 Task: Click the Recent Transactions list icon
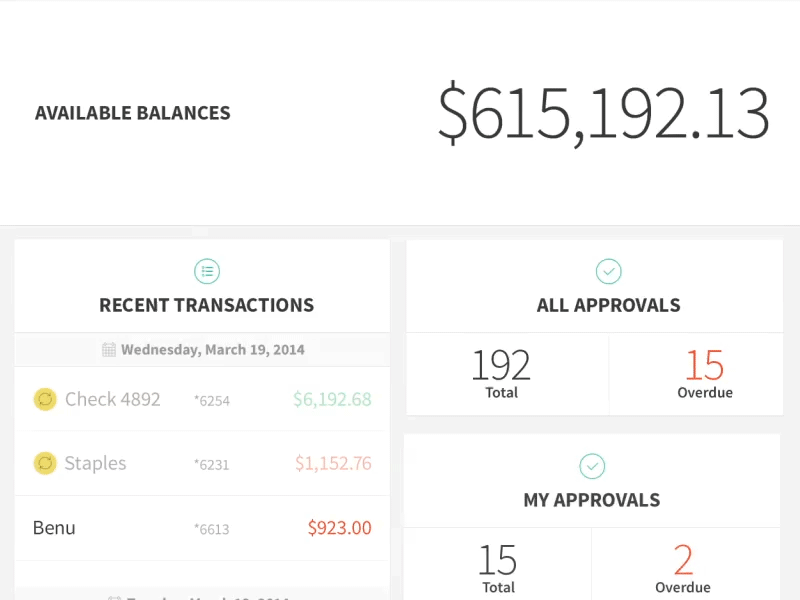[x=206, y=271]
